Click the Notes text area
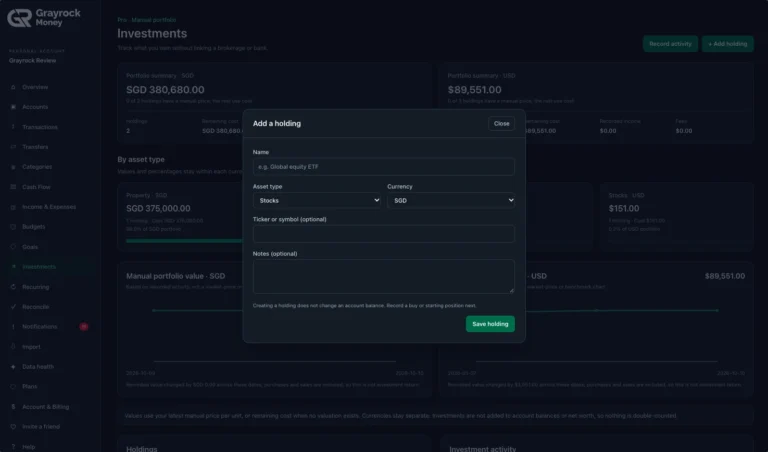The image size is (768, 452). coord(384,277)
